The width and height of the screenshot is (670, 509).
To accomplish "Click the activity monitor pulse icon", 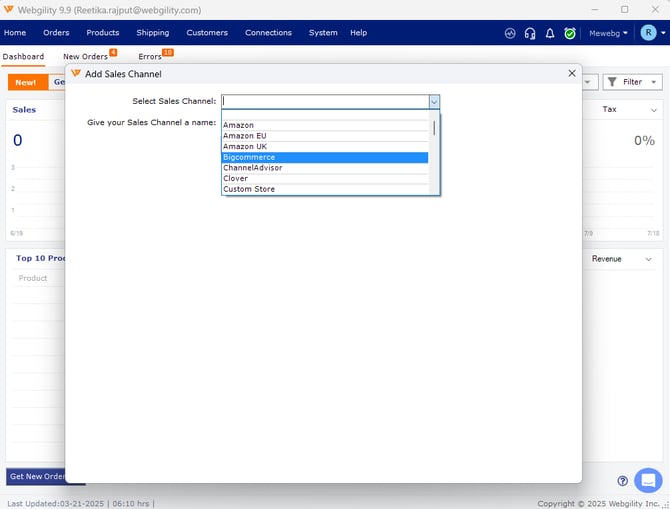I will 510,33.
